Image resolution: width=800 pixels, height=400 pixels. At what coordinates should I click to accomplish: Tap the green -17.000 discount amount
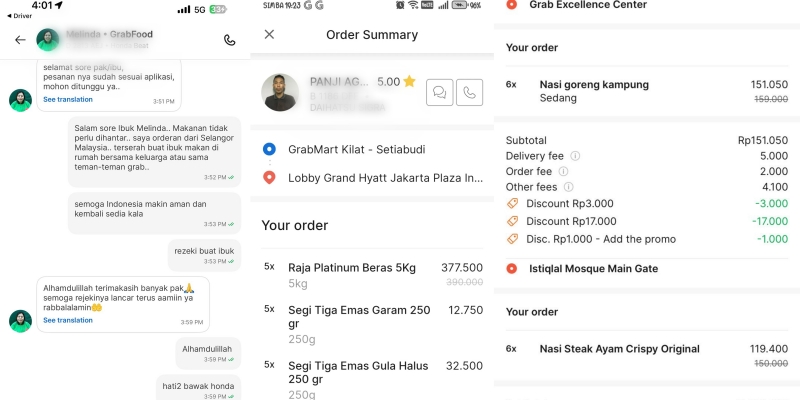click(x=770, y=221)
